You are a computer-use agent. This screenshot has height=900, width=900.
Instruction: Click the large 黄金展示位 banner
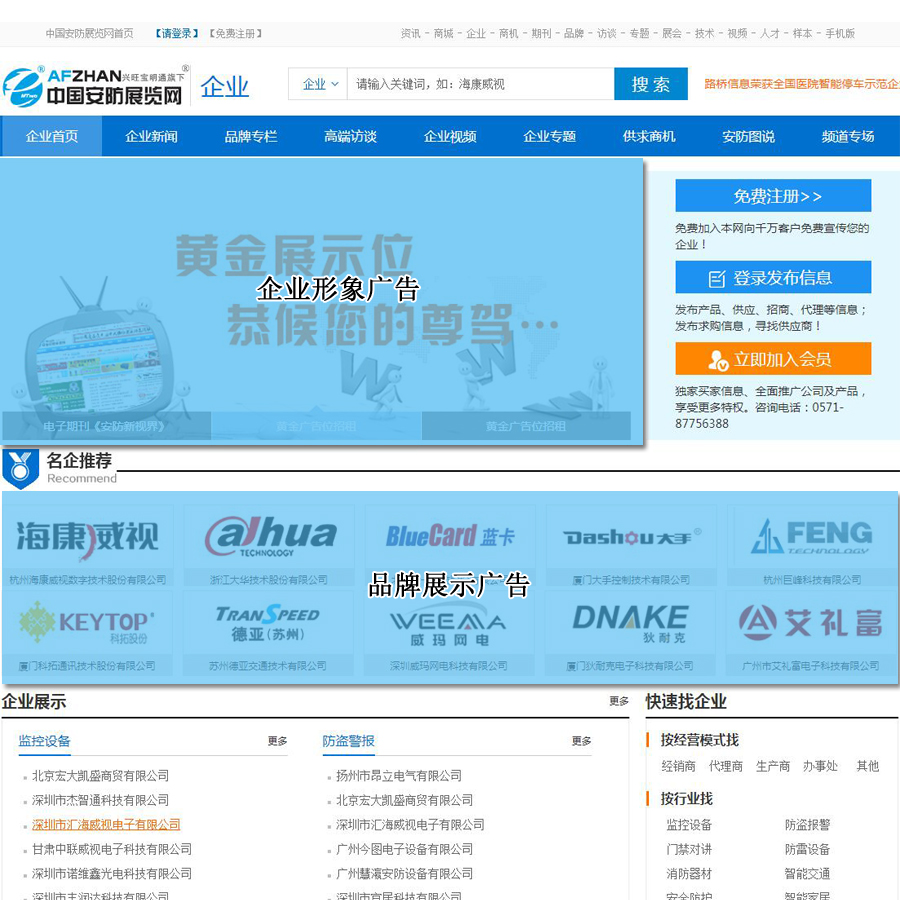(321, 301)
